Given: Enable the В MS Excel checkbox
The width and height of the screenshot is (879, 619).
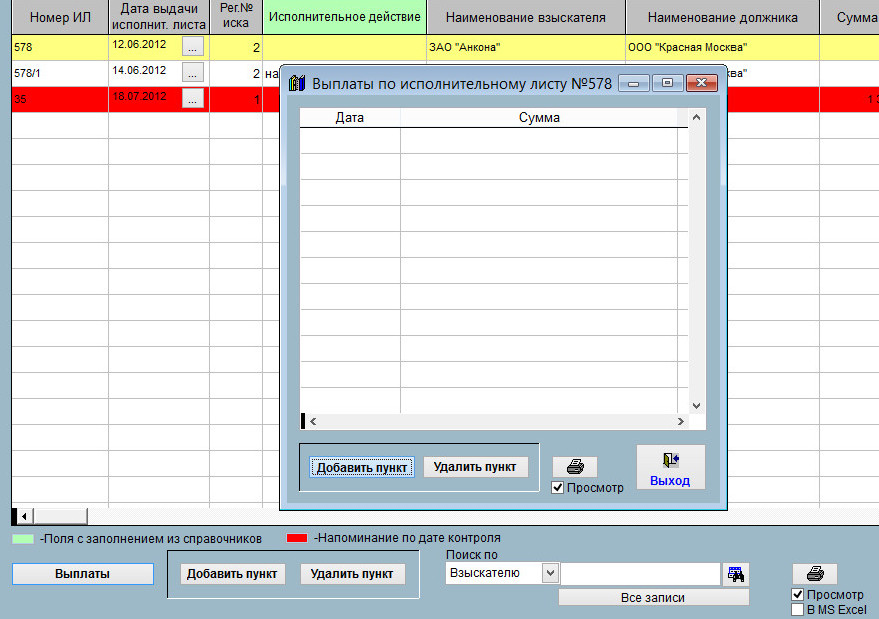Looking at the screenshot, I should 798,609.
